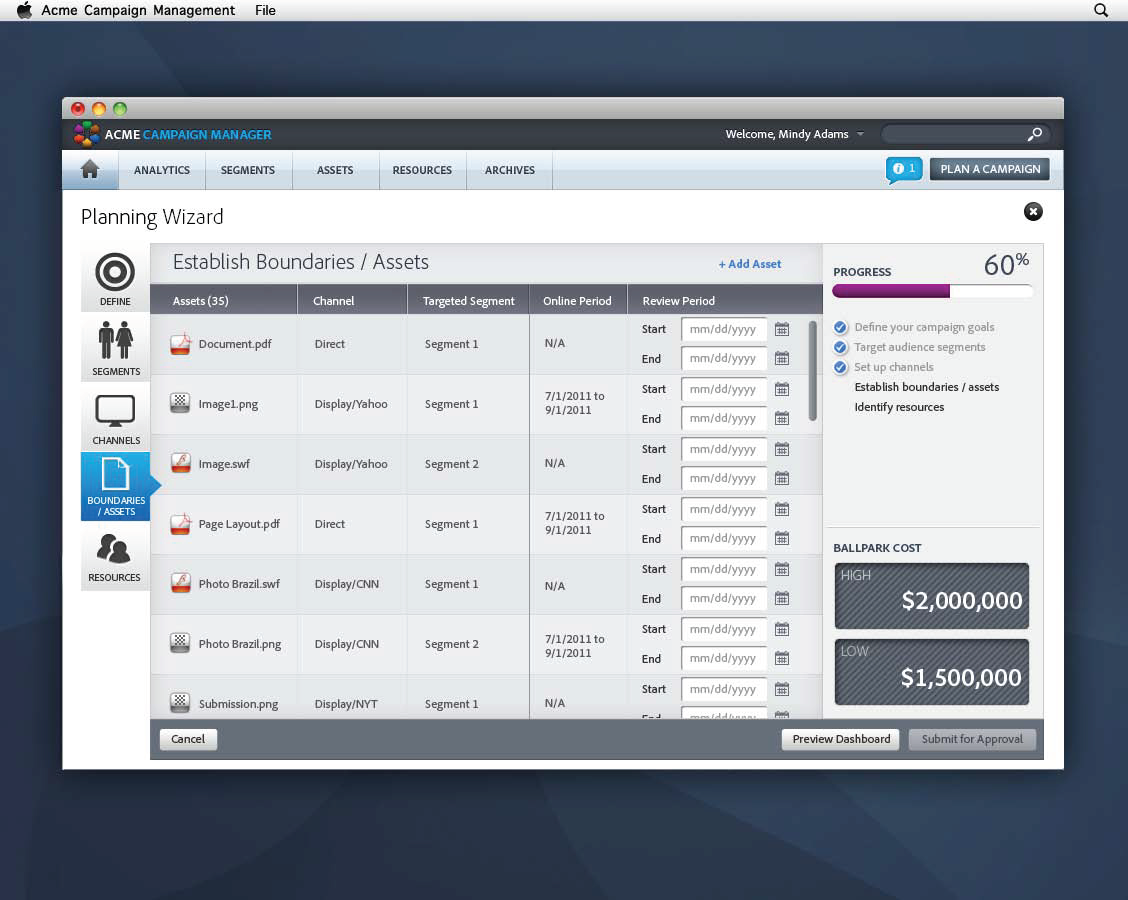Click the Targeted Segment column header
This screenshot has width=1128, height=900.
[468, 300]
